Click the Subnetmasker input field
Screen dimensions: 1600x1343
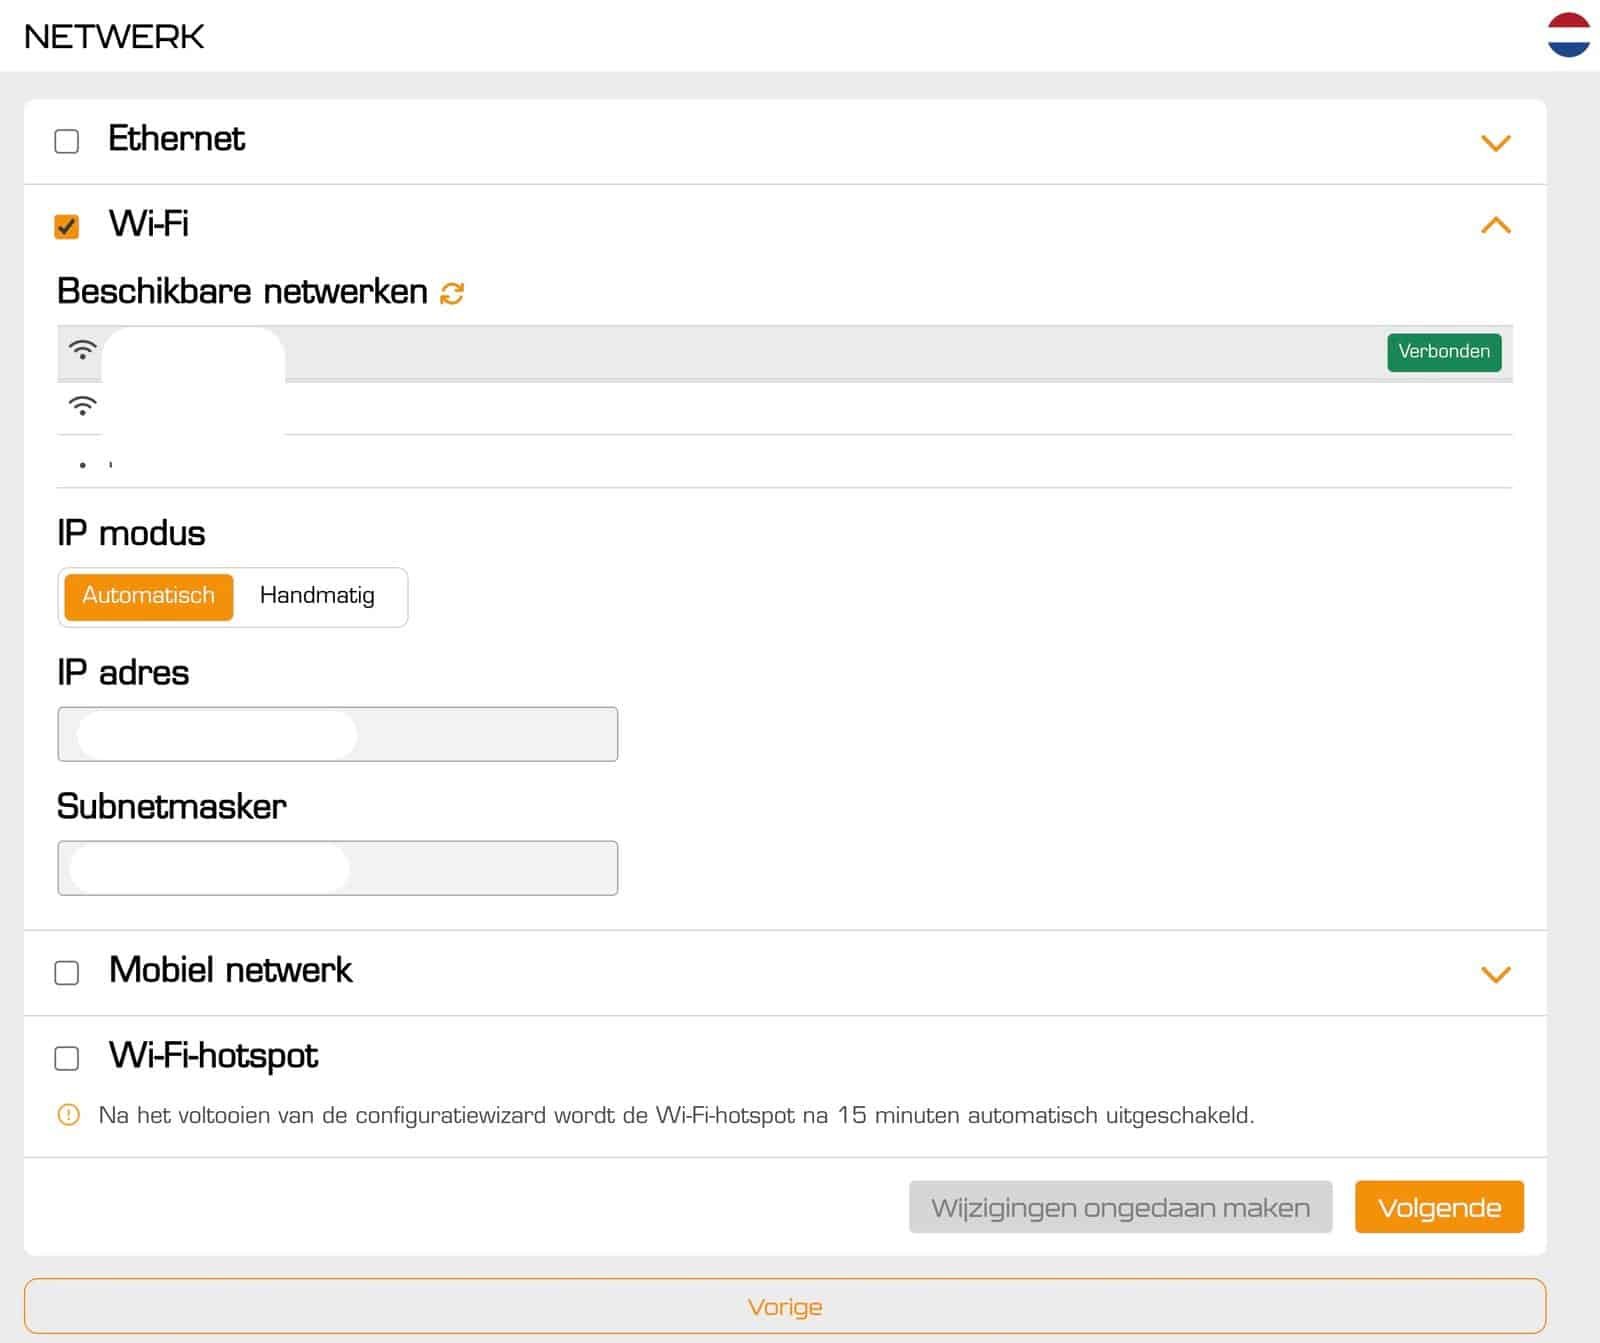click(x=337, y=868)
